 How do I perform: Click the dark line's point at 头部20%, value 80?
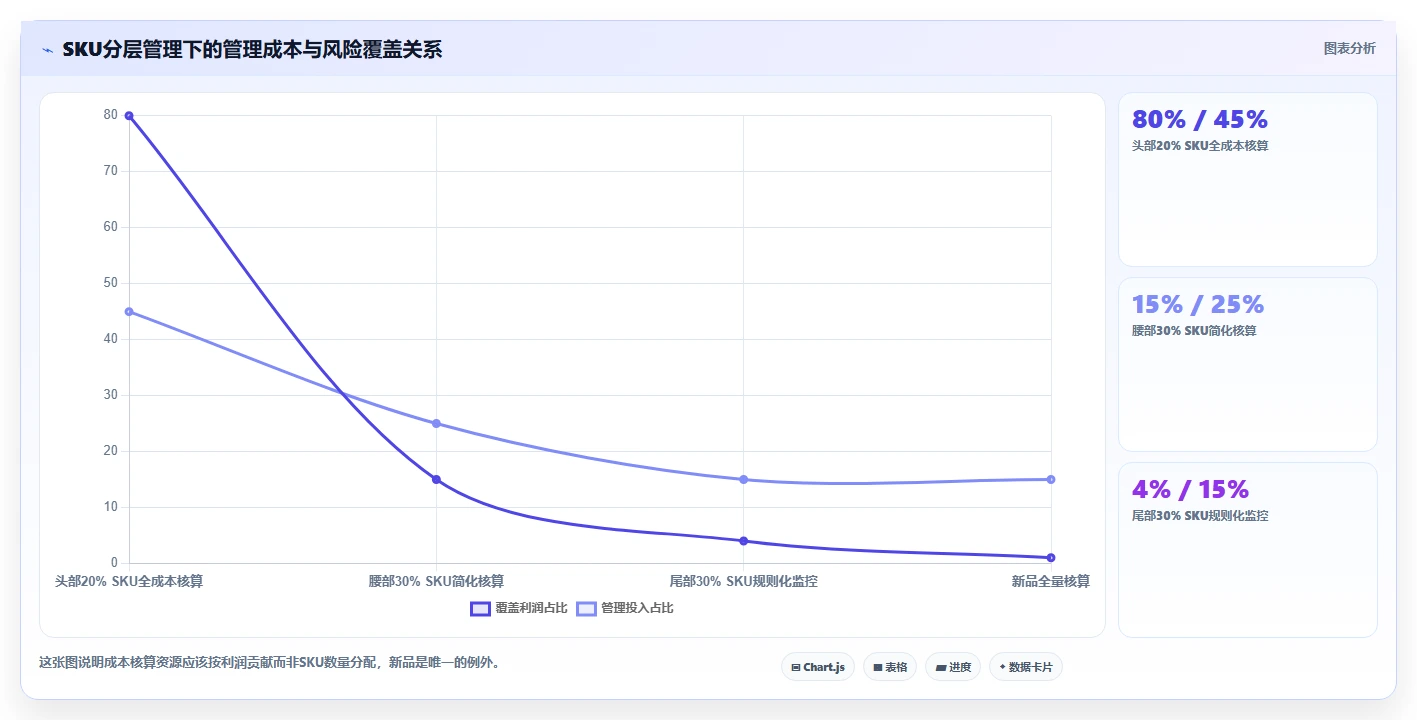click(129, 116)
